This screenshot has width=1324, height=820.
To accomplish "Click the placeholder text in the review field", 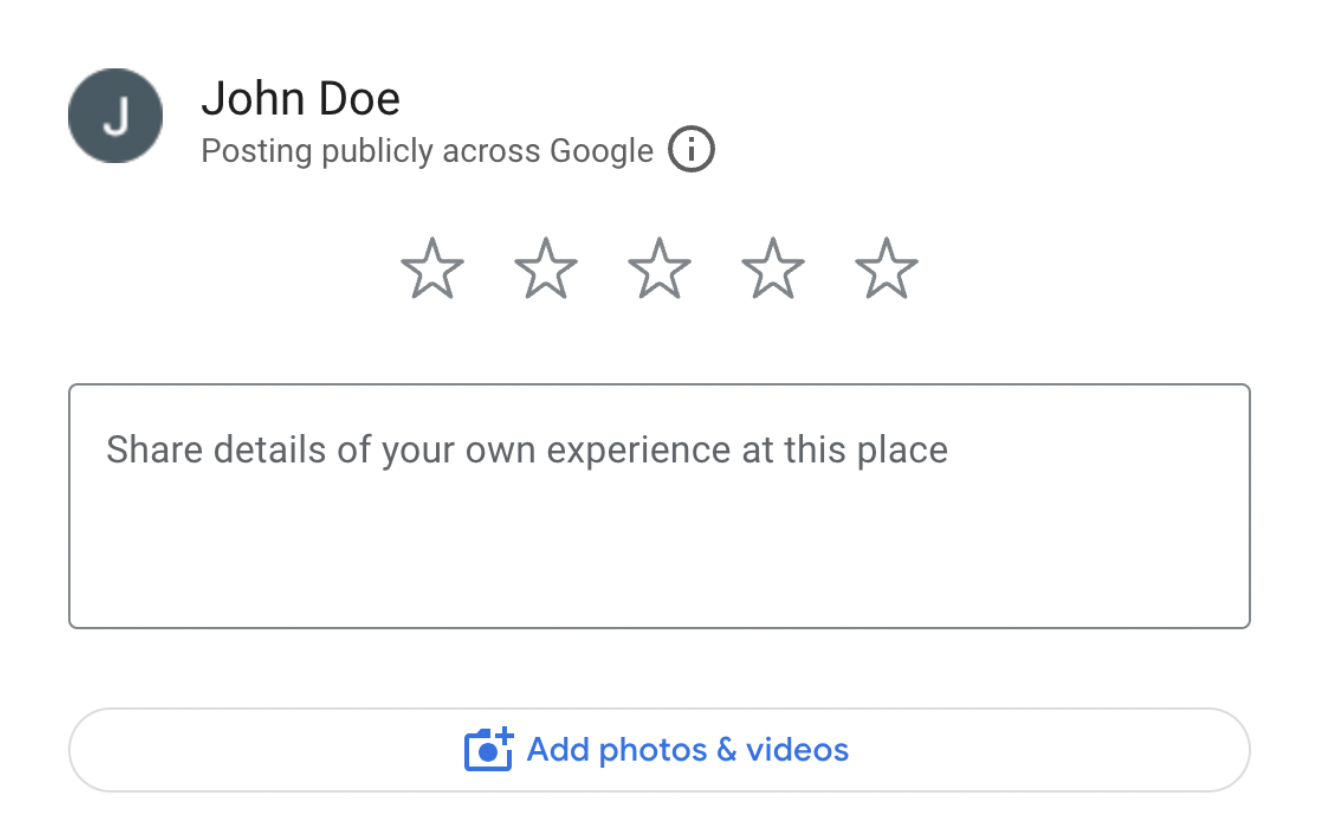I will (x=527, y=450).
